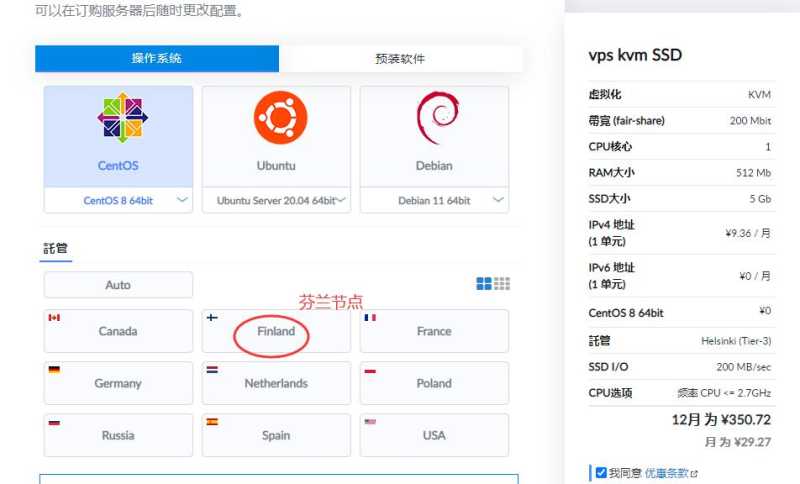Viewport: 800px width, 484px height.
Task: Open CentOS 8 64bit version dropdown
Action: point(118,200)
